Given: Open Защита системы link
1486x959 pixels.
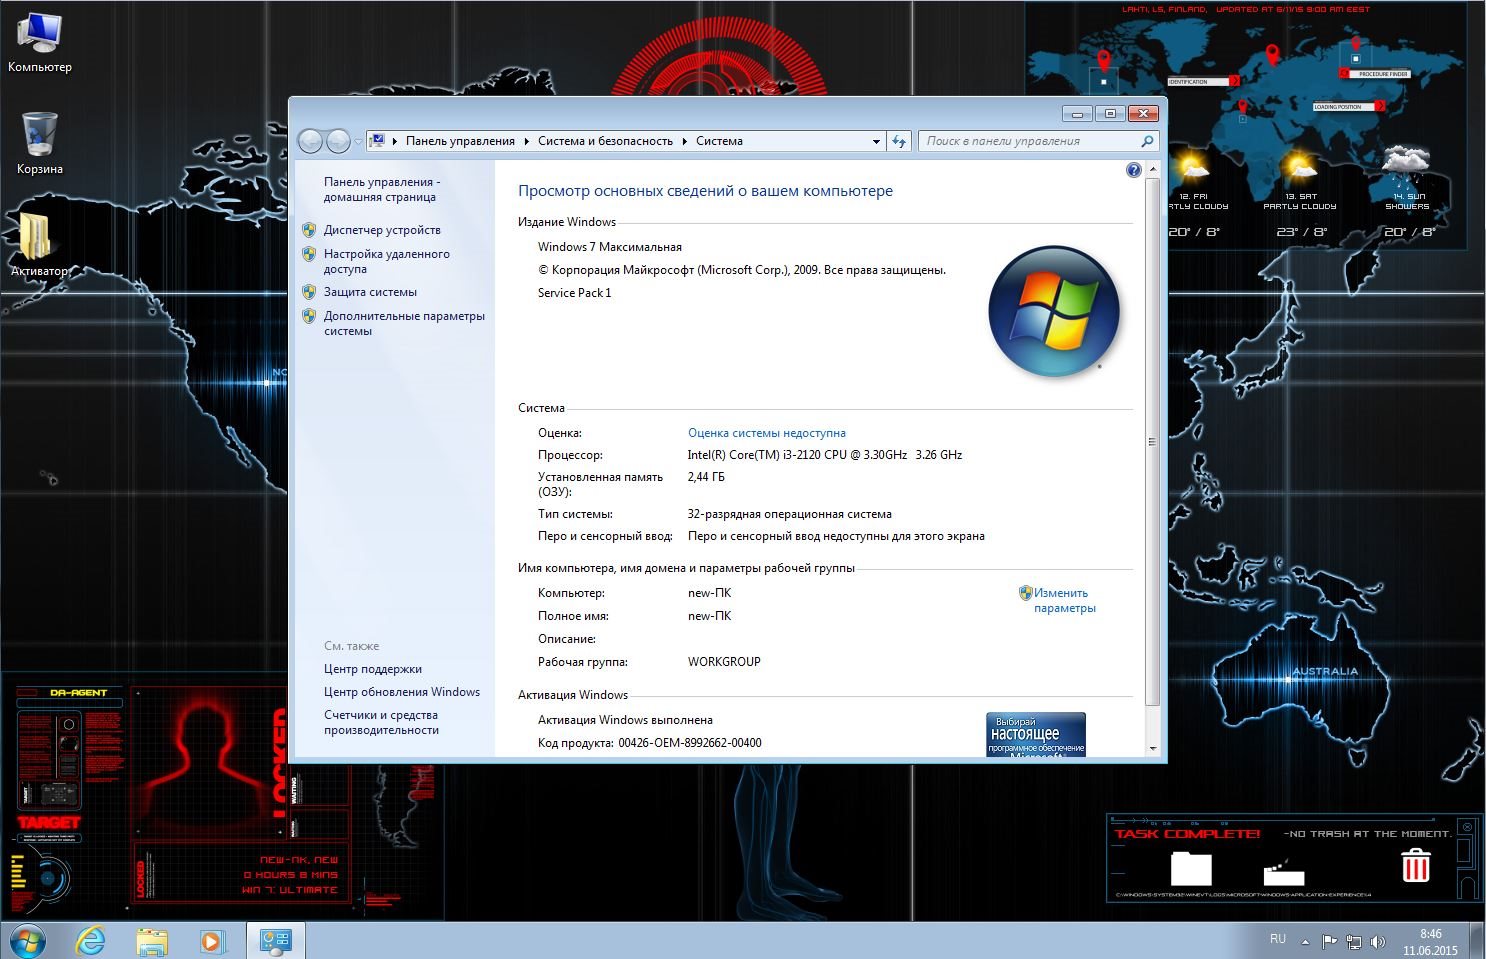Looking at the screenshot, I should [x=370, y=292].
